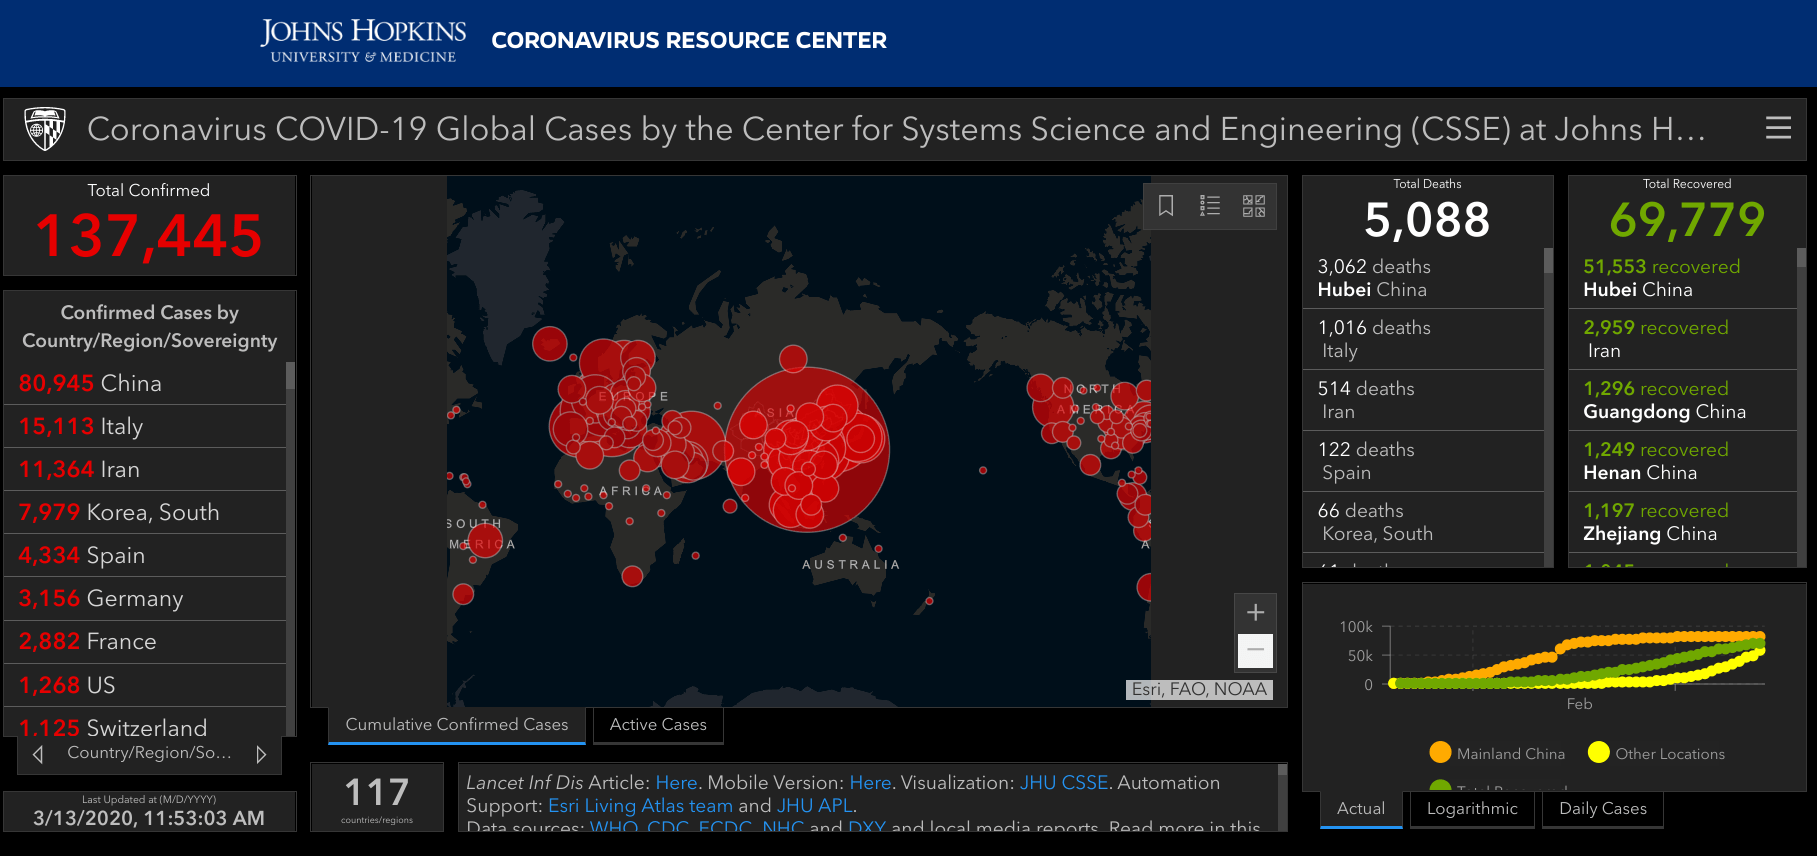Select Germany row with 3,156 cases
The image size is (1817, 856).
pyautogui.click(x=145, y=598)
